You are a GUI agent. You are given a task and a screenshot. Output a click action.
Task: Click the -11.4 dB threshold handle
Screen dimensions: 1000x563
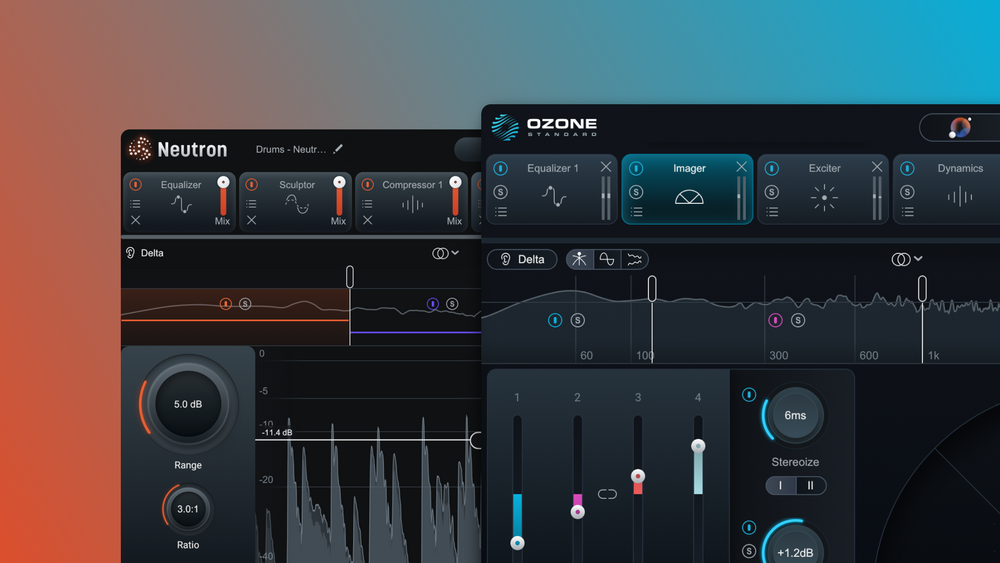point(476,440)
